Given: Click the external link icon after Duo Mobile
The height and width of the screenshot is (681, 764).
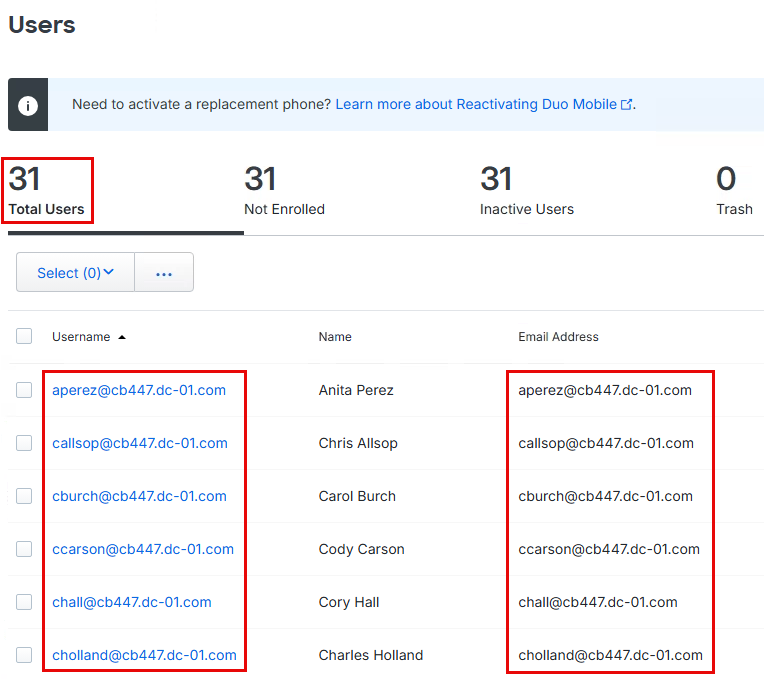Looking at the screenshot, I should coord(627,105).
